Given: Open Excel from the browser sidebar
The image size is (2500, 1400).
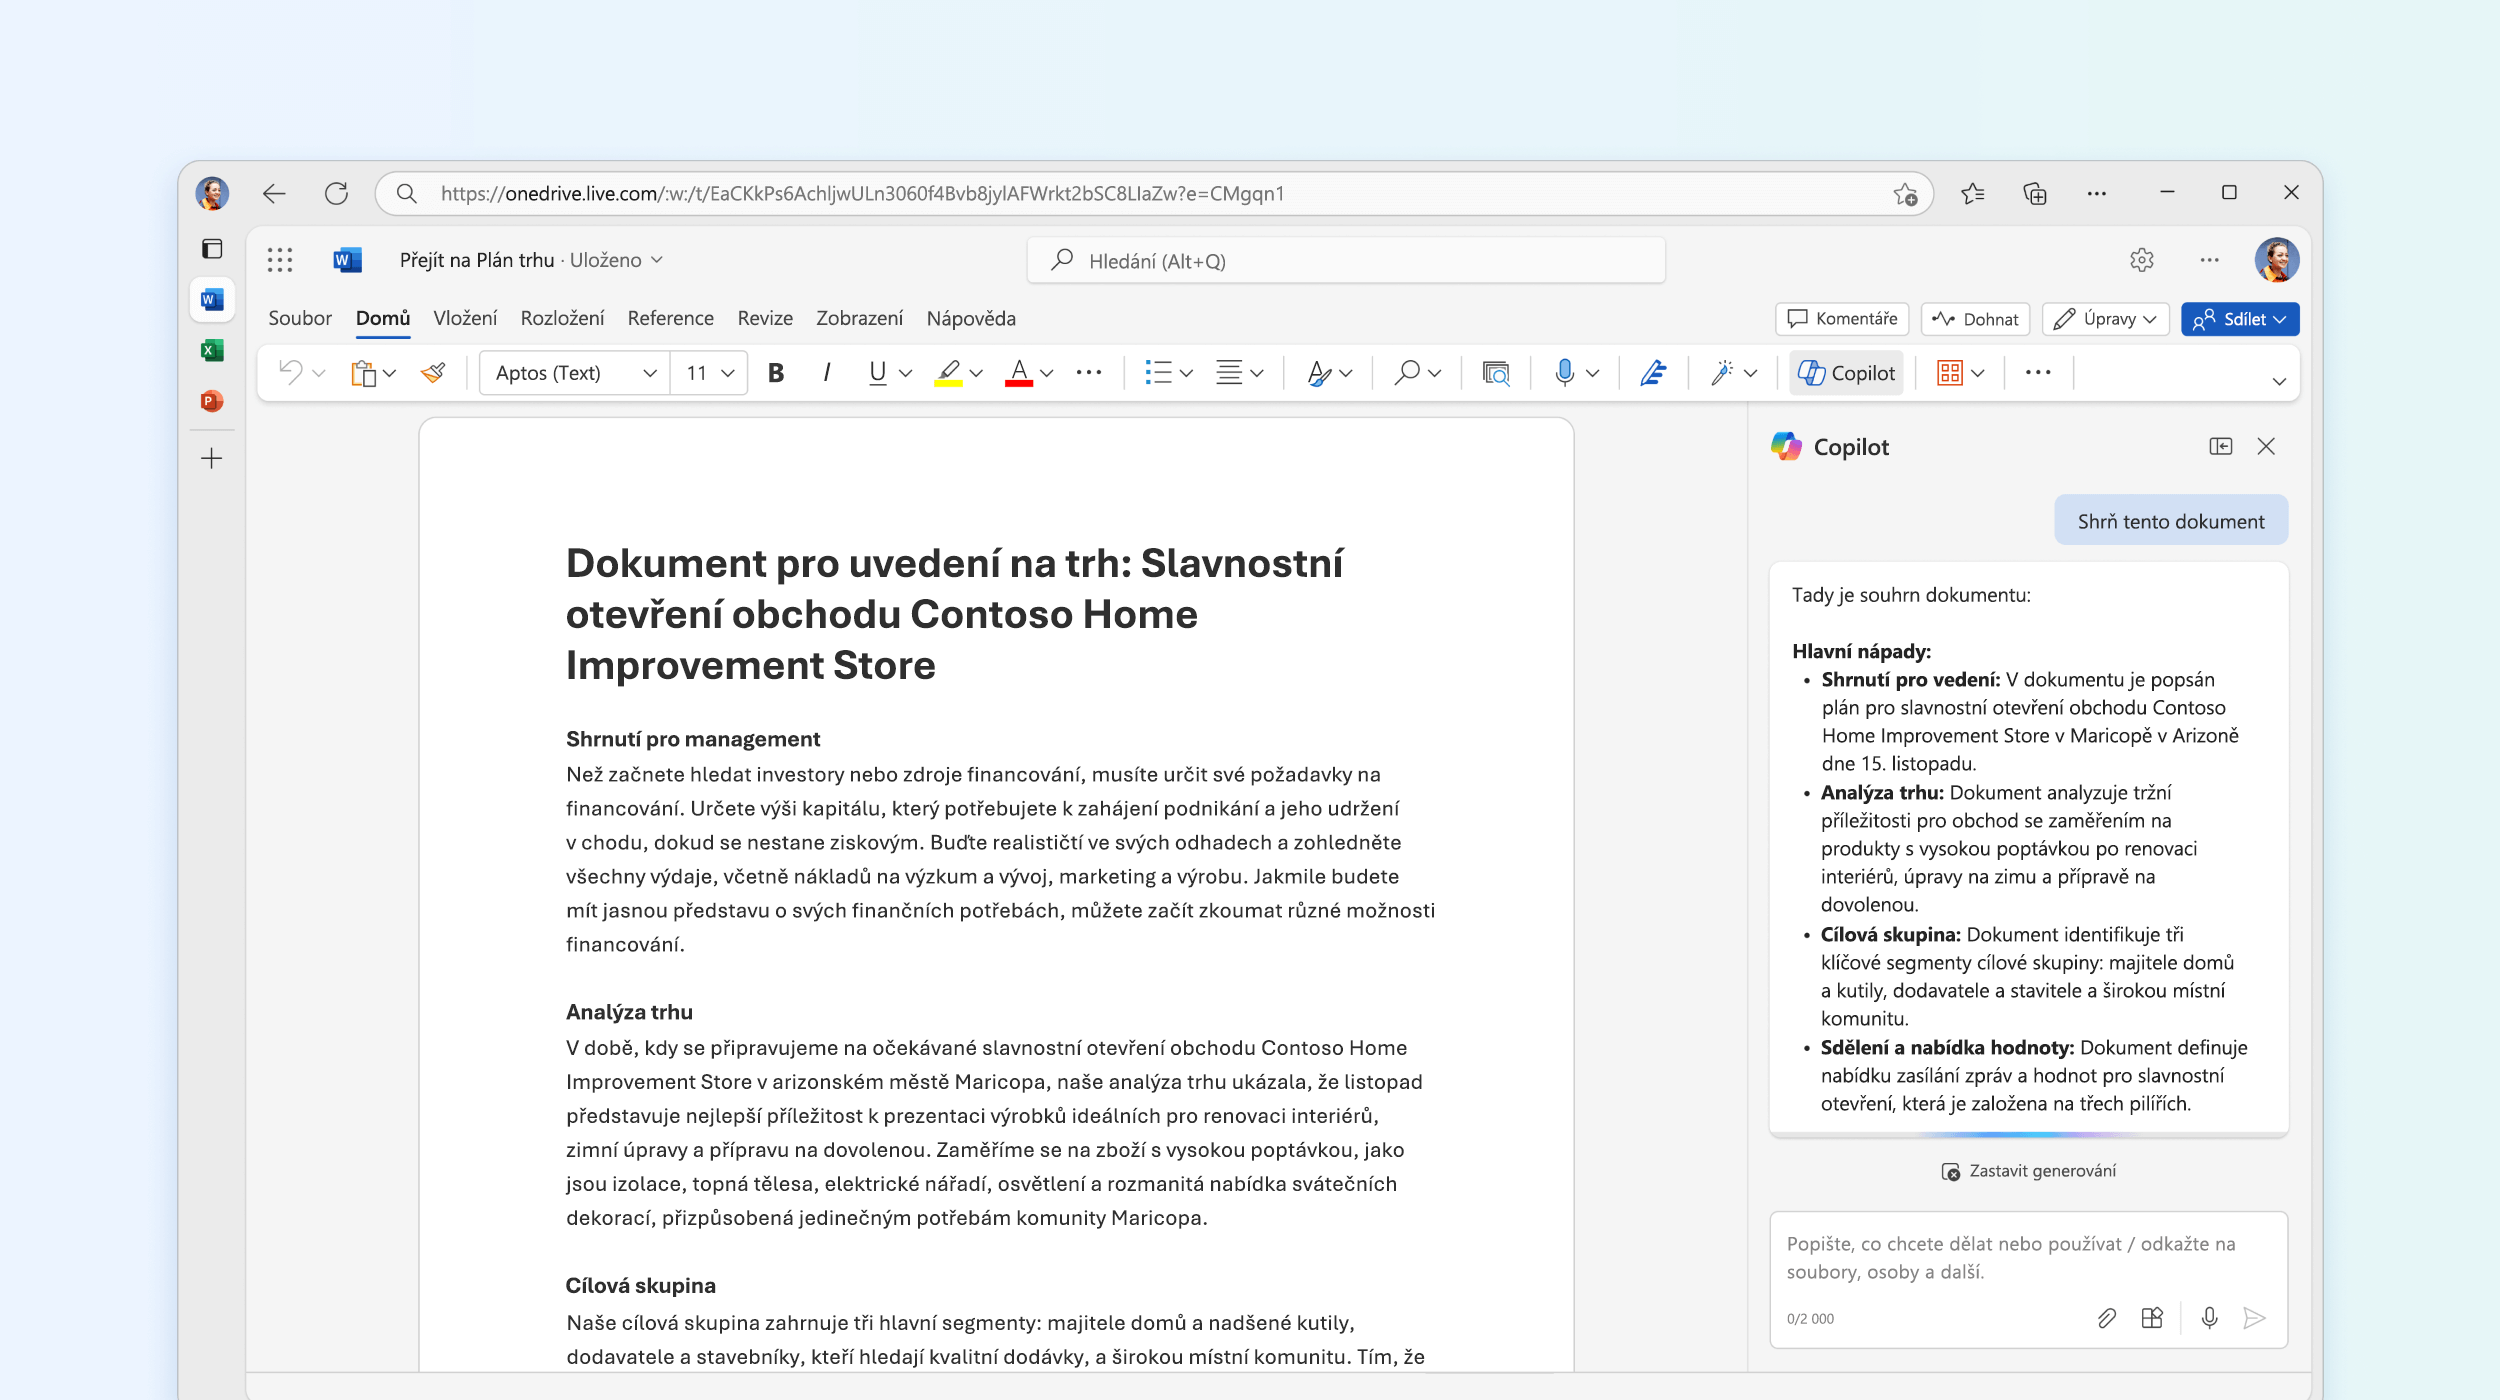Looking at the screenshot, I should 212,350.
